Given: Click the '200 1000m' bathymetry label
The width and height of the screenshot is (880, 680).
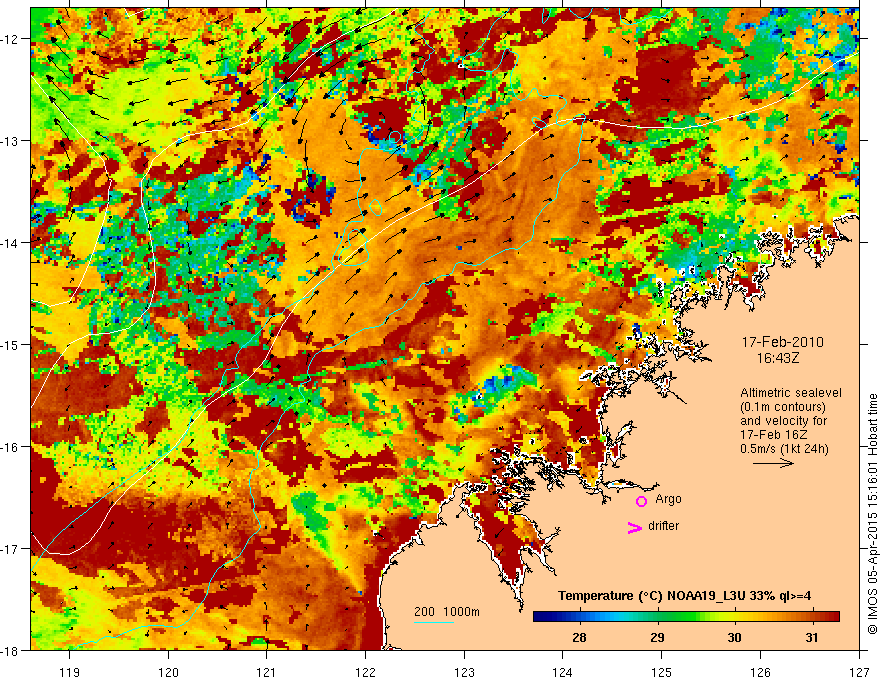Looking at the screenshot, I should [x=447, y=612].
